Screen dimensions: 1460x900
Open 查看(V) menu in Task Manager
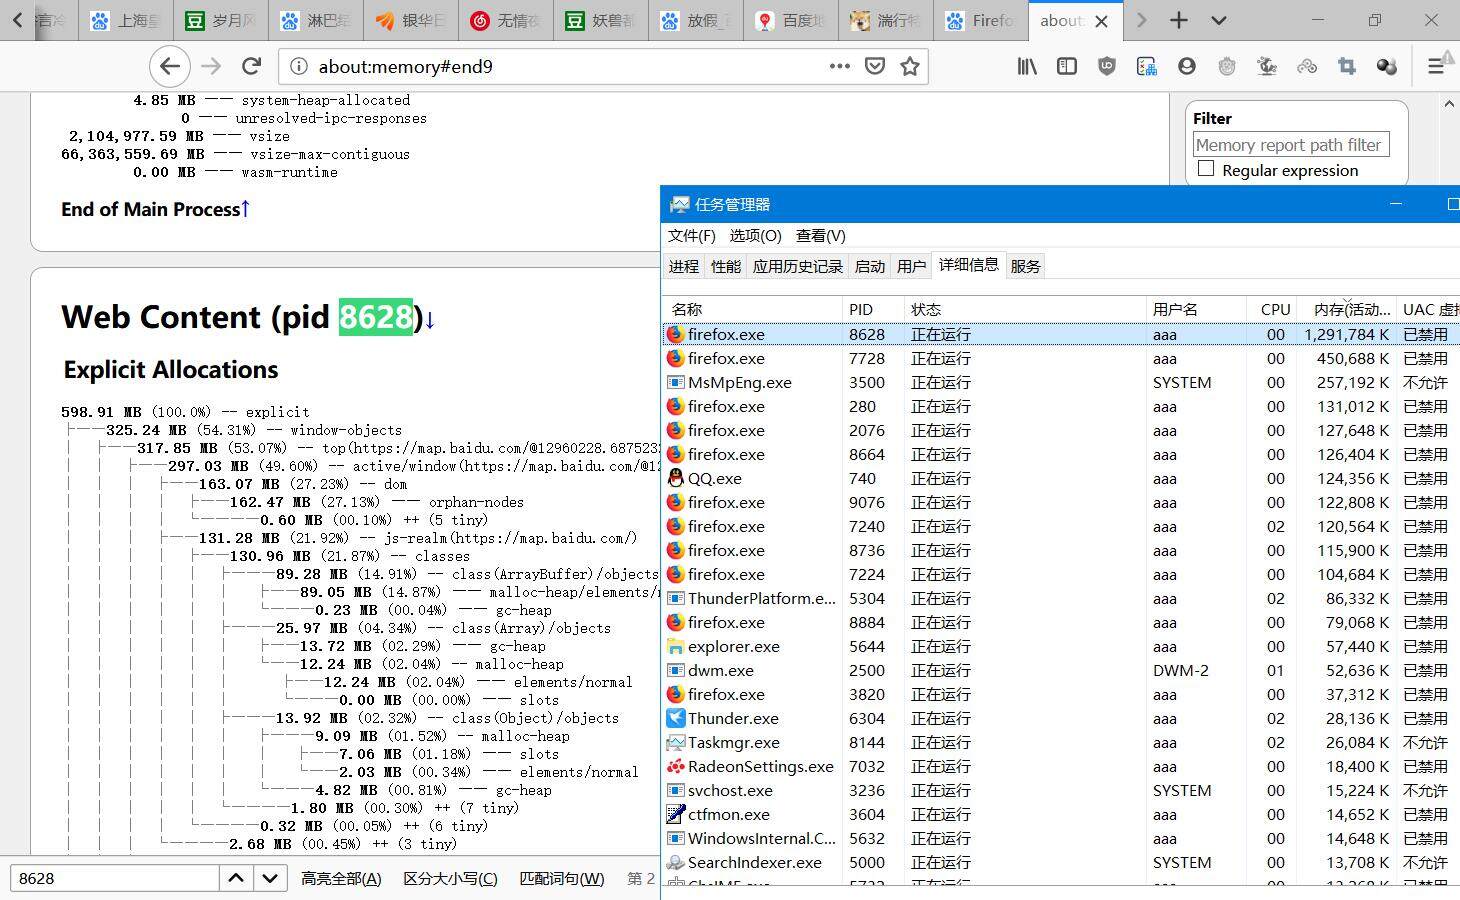click(821, 235)
